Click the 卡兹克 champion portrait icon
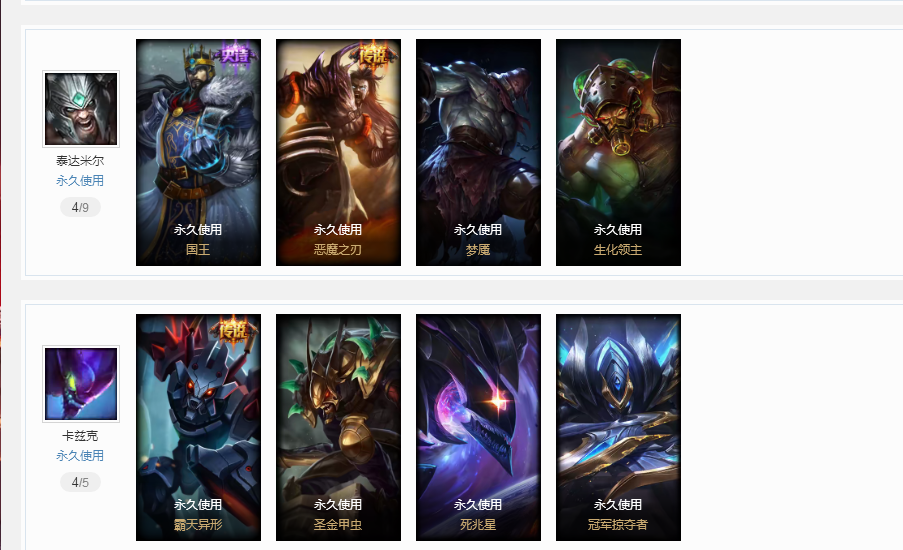The image size is (903, 550). [x=81, y=384]
